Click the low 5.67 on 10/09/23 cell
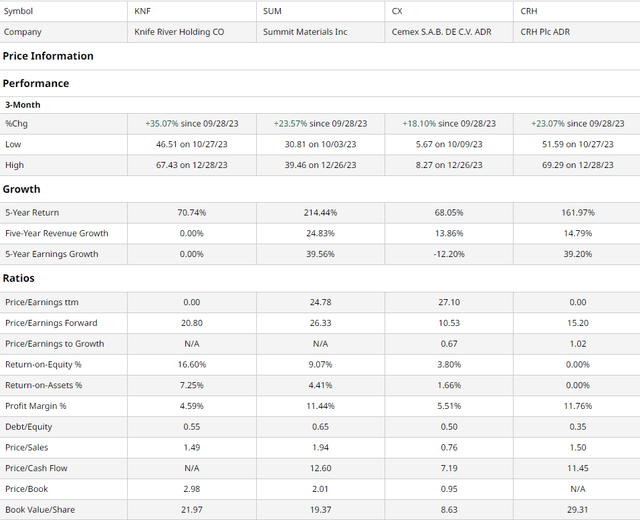This screenshot has height=520, width=640. click(449, 144)
